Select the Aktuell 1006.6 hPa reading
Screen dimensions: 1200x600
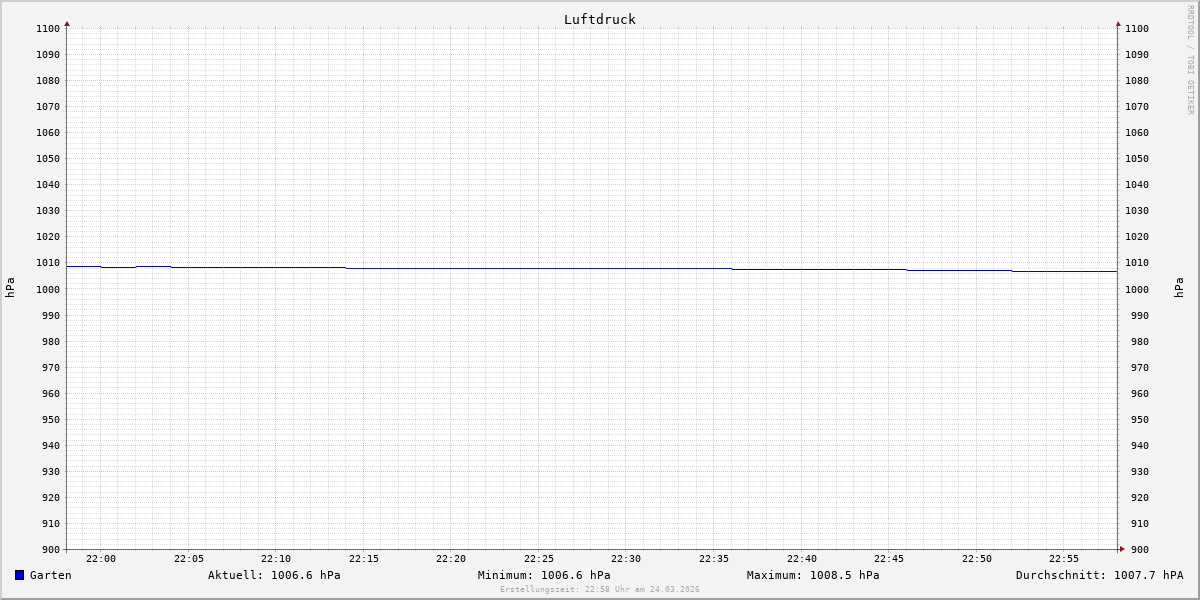tap(274, 575)
